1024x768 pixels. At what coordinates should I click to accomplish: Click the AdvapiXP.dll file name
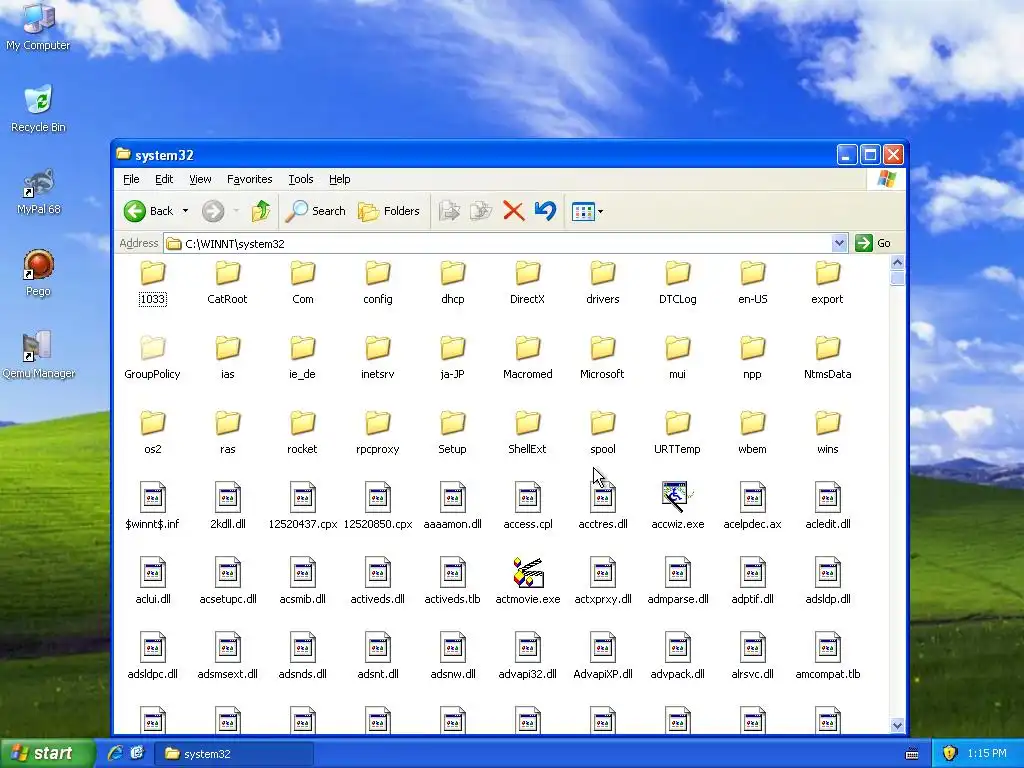[x=603, y=674]
